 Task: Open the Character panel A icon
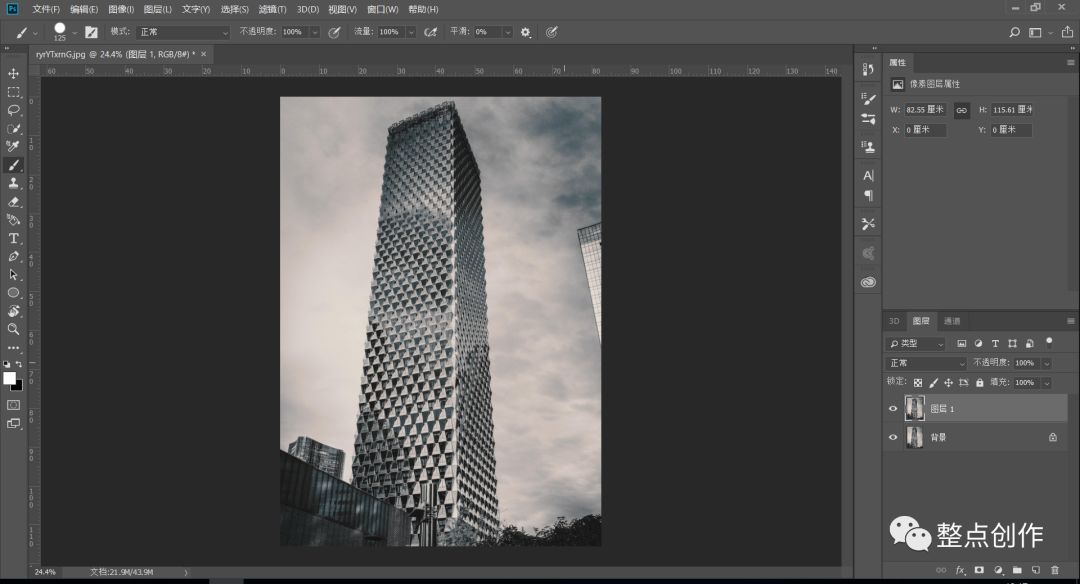[869, 176]
